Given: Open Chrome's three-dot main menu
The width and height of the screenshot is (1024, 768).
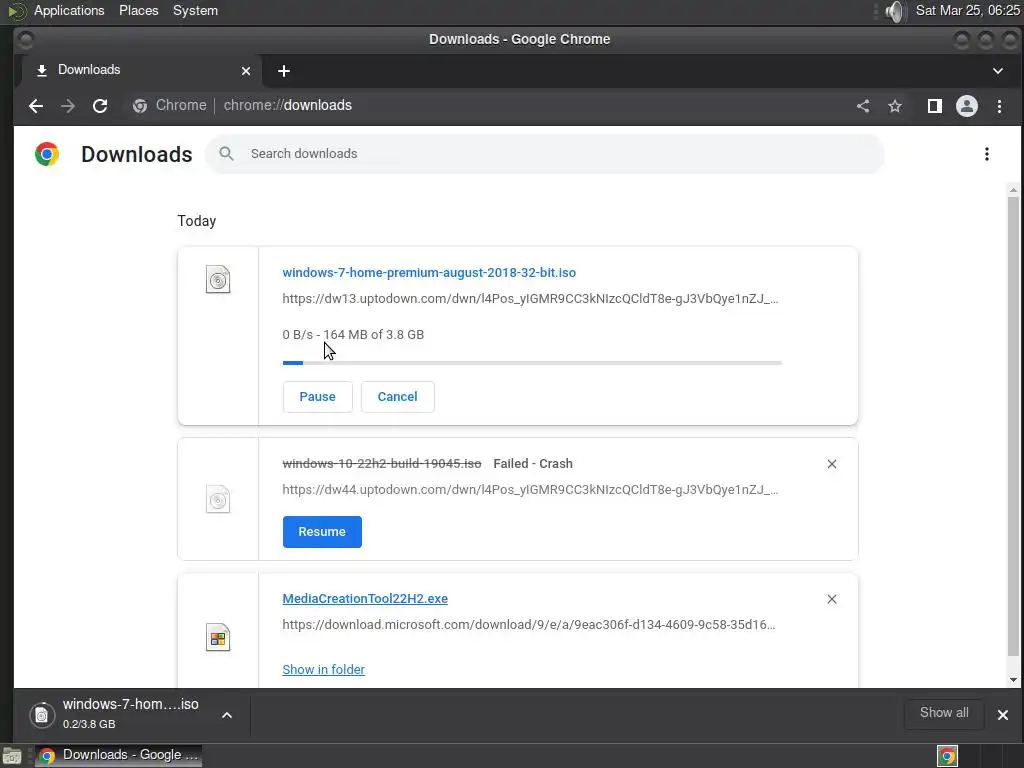Looking at the screenshot, I should [x=999, y=106].
